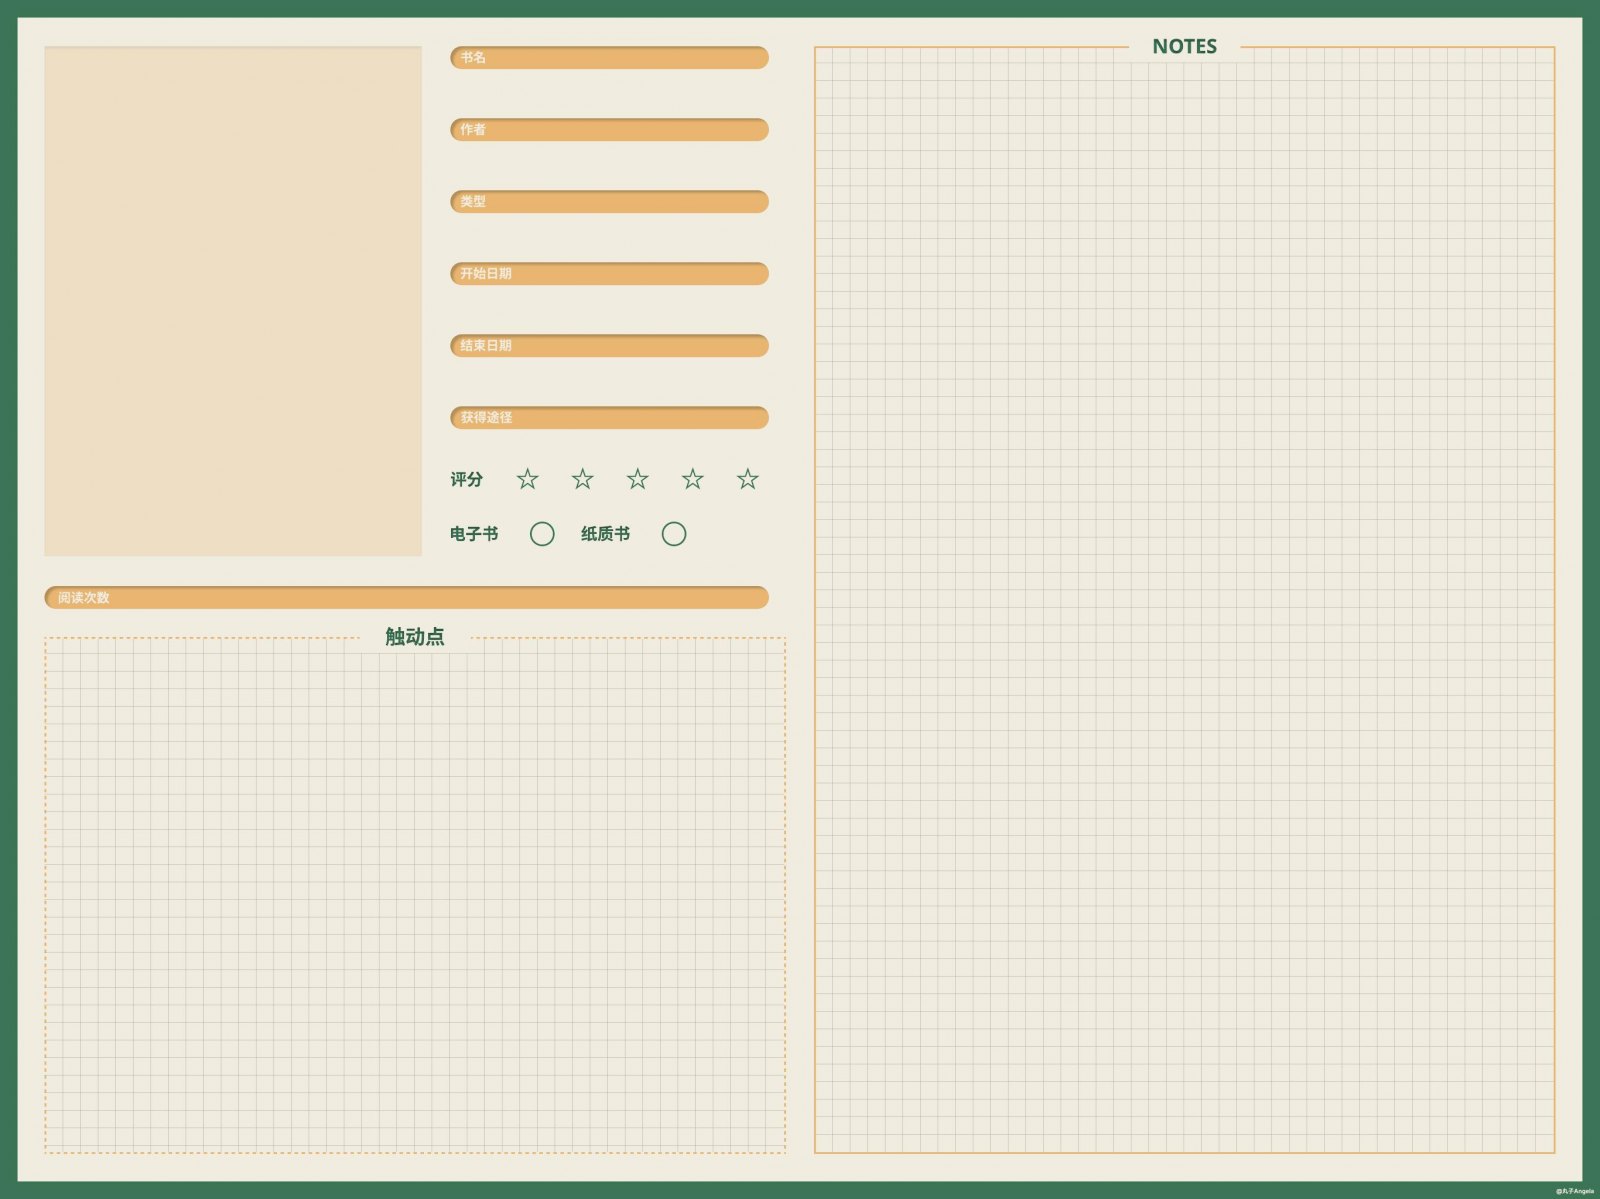Click the 结束日期 input bar

[609, 346]
